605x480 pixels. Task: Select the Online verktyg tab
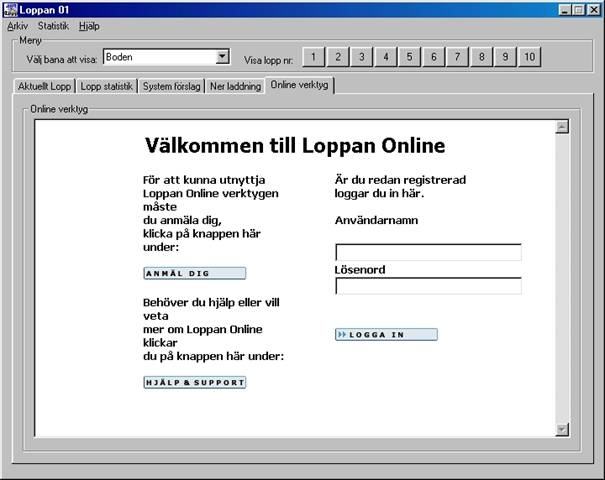click(299, 85)
